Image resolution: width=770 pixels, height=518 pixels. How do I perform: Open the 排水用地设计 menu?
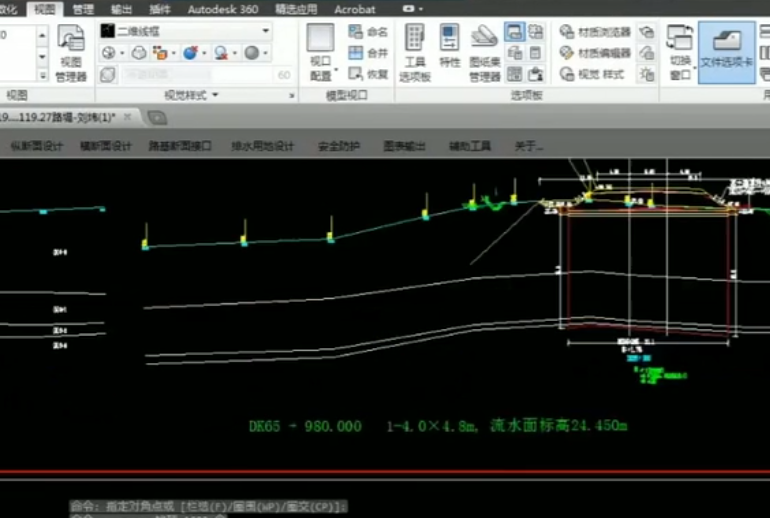[263, 146]
